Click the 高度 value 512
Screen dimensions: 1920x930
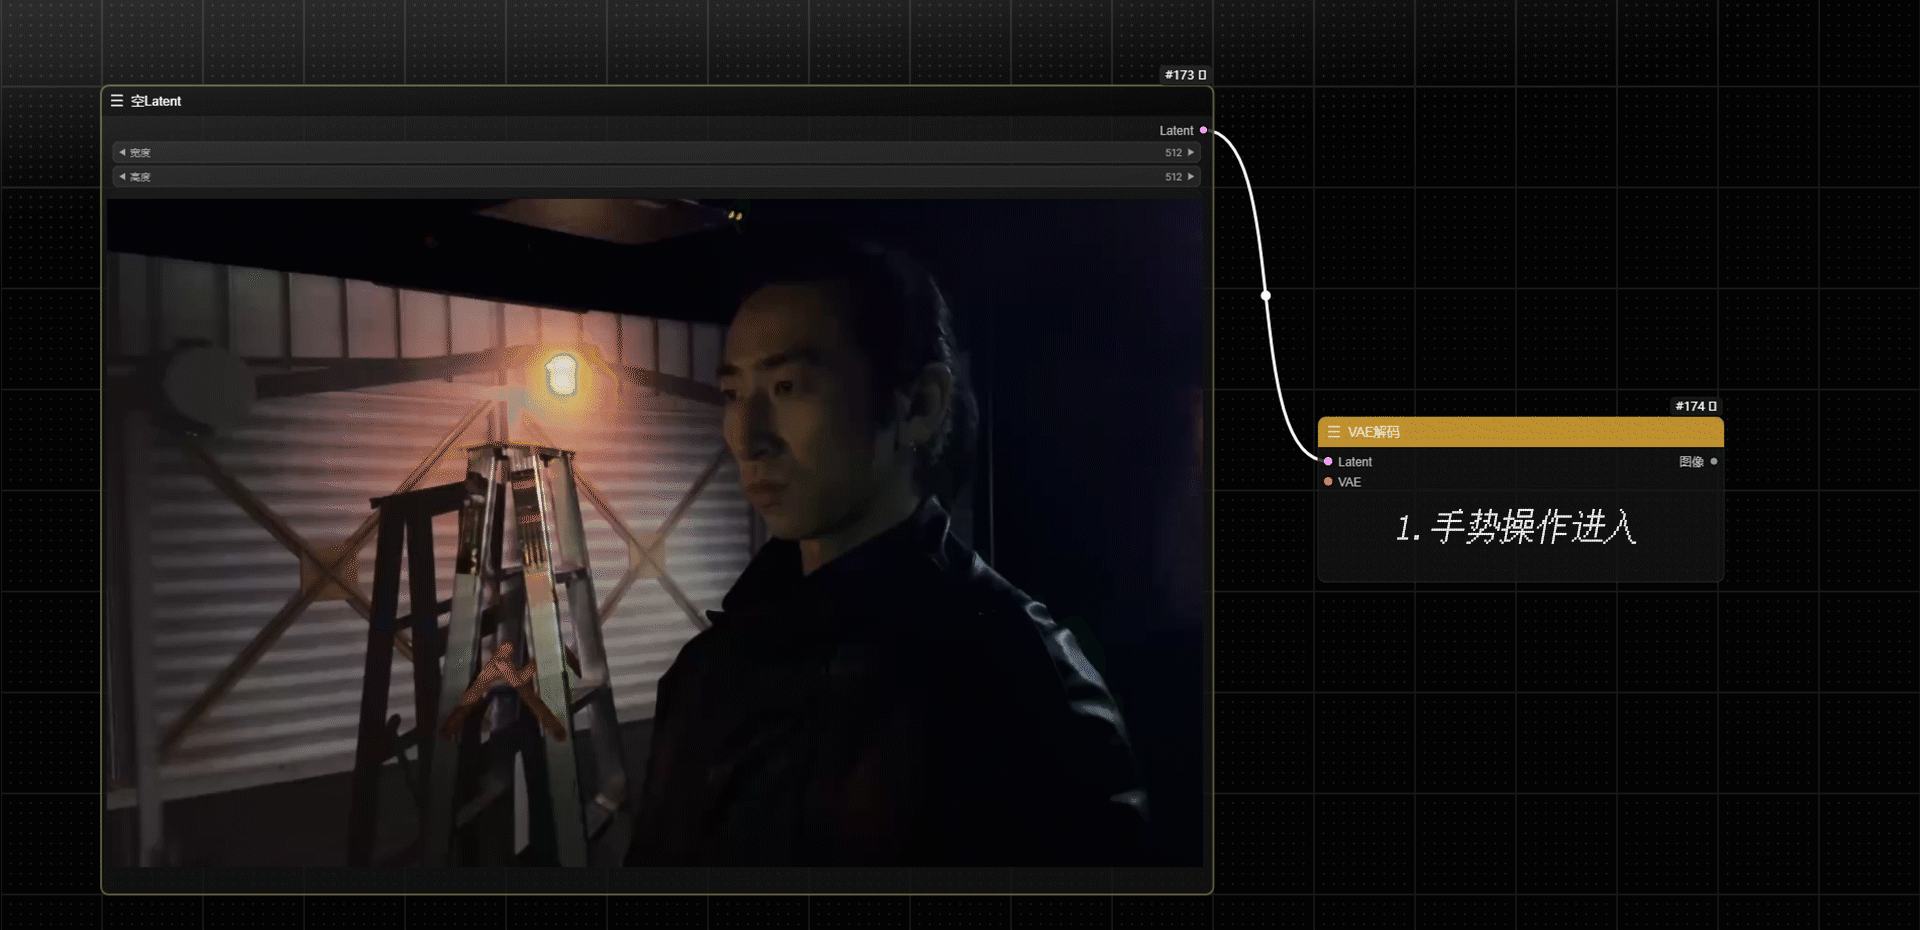coord(1173,176)
